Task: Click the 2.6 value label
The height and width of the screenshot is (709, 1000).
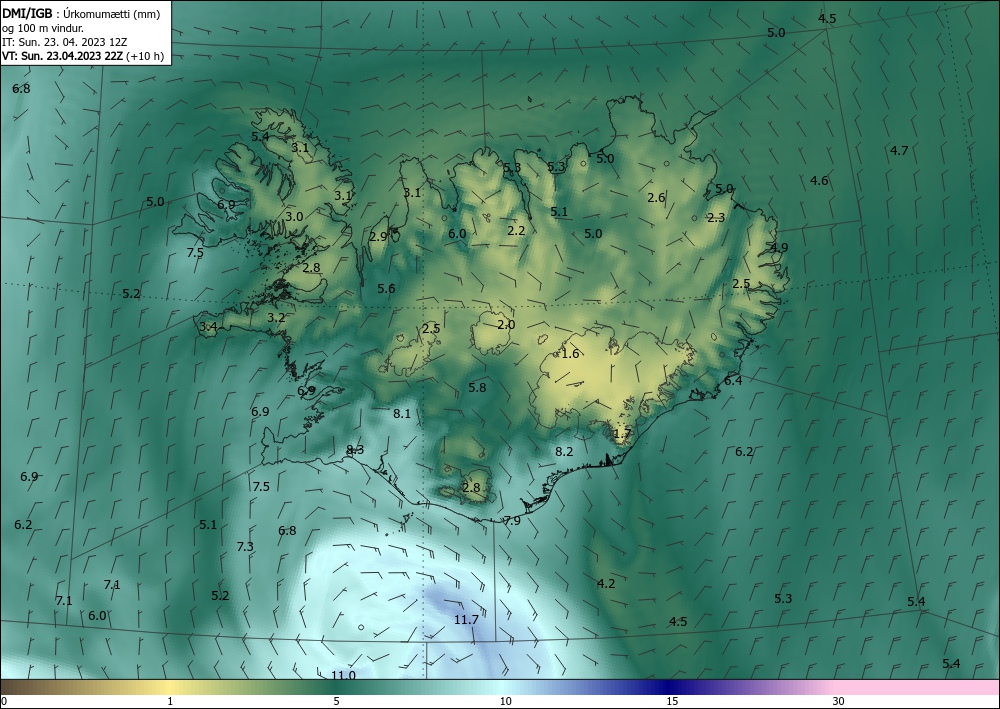Action: pyautogui.click(x=656, y=198)
